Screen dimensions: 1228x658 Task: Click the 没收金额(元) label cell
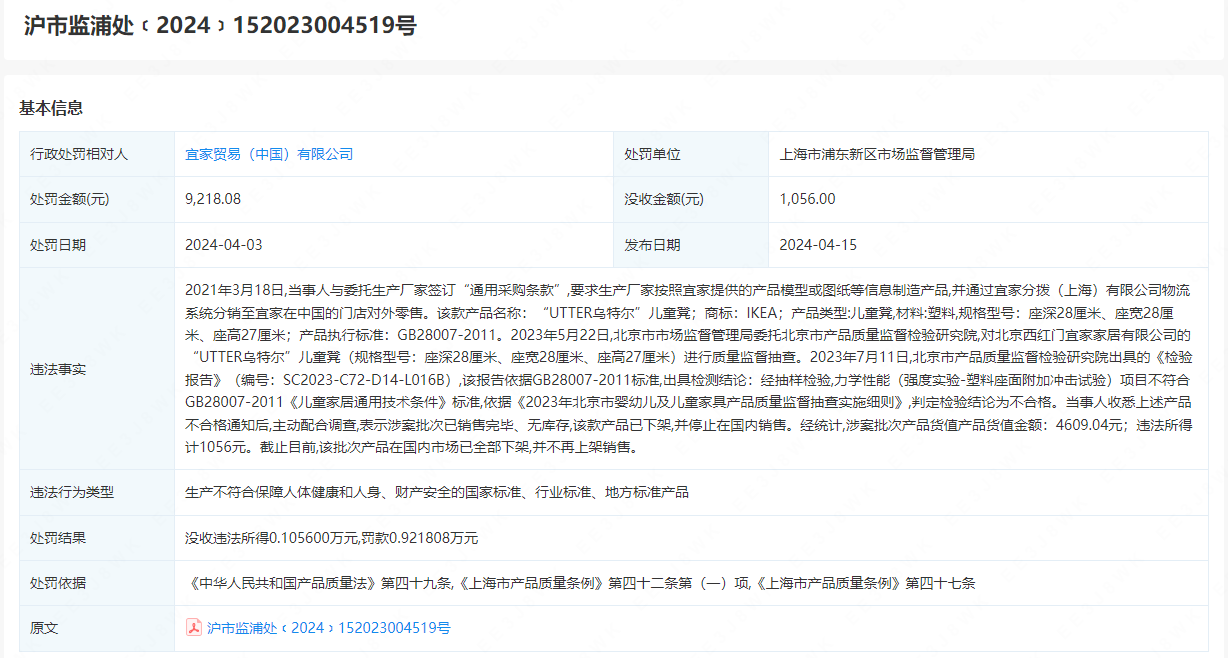point(690,199)
